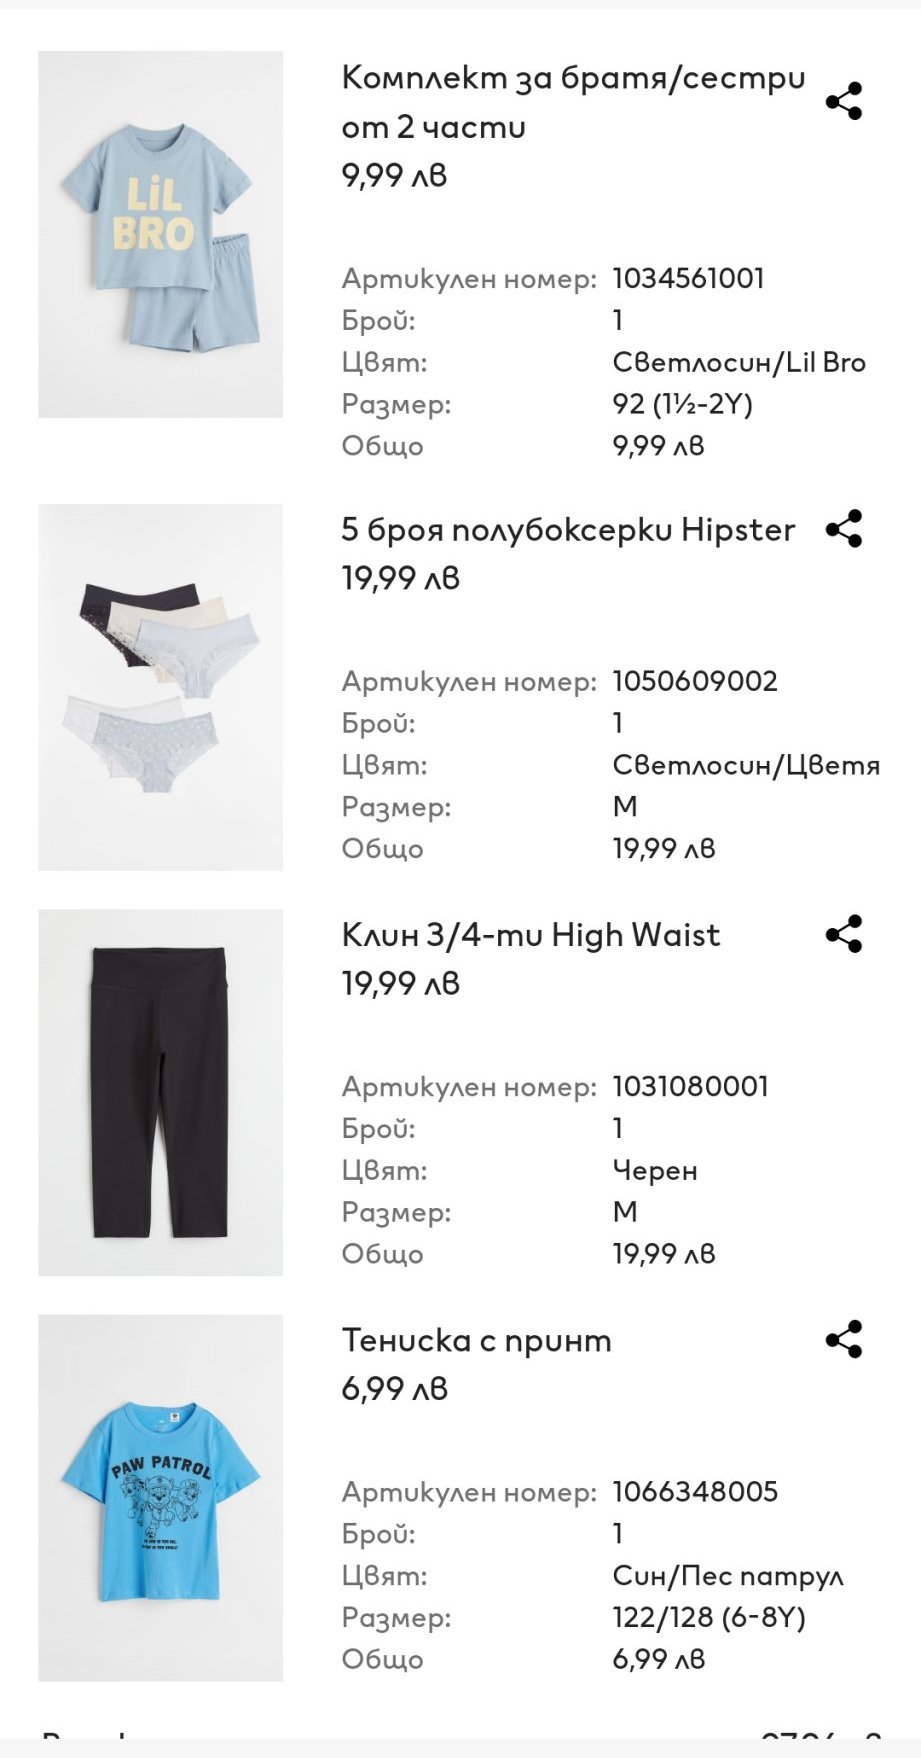Open the Комплект за братя/сестри product title

pyautogui.click(x=572, y=102)
